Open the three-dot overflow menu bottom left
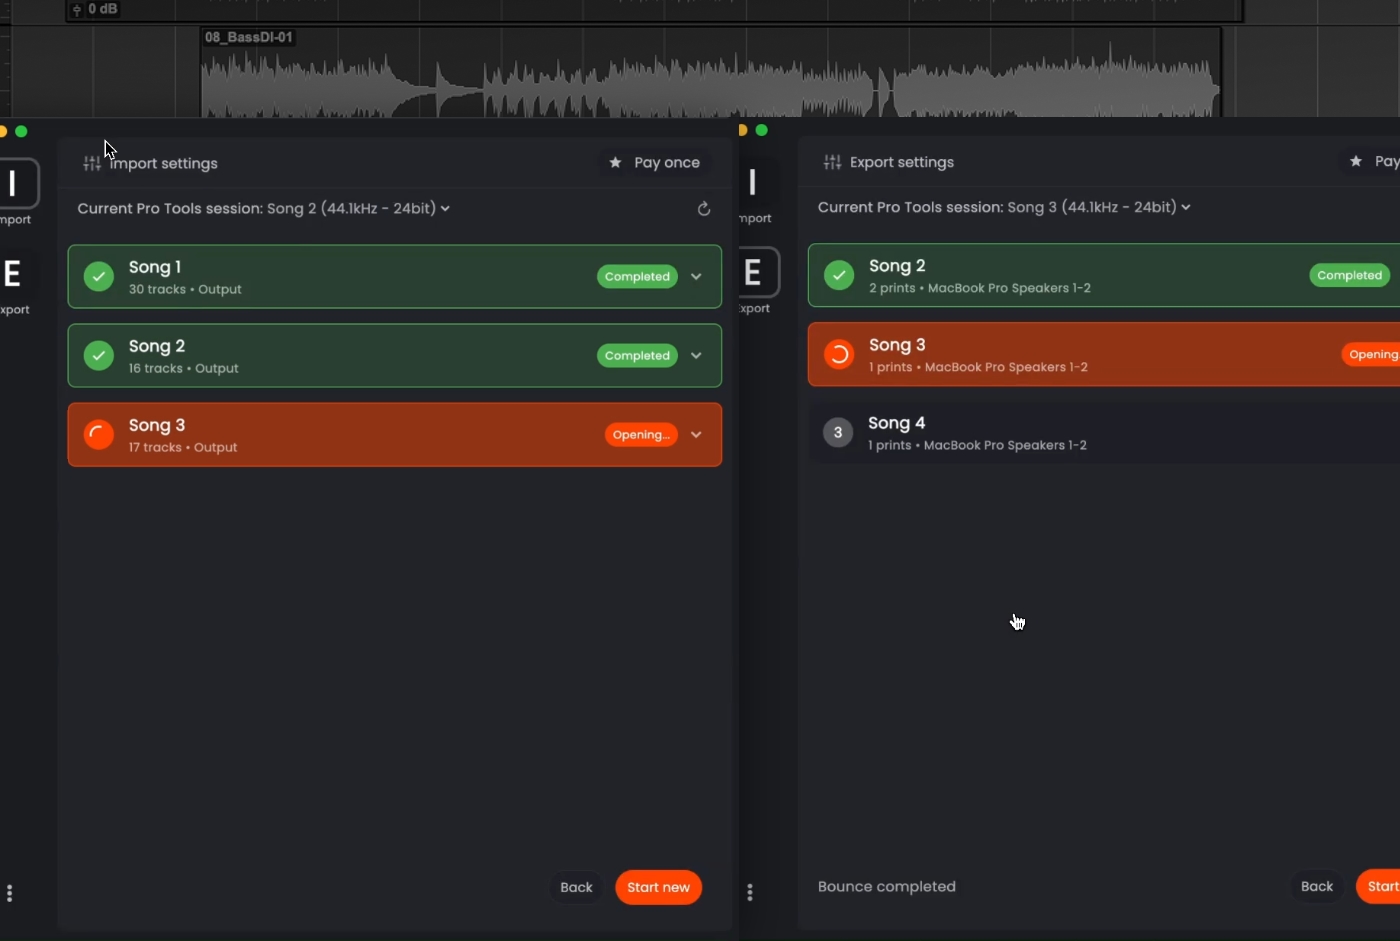This screenshot has width=1400, height=941. point(10,892)
